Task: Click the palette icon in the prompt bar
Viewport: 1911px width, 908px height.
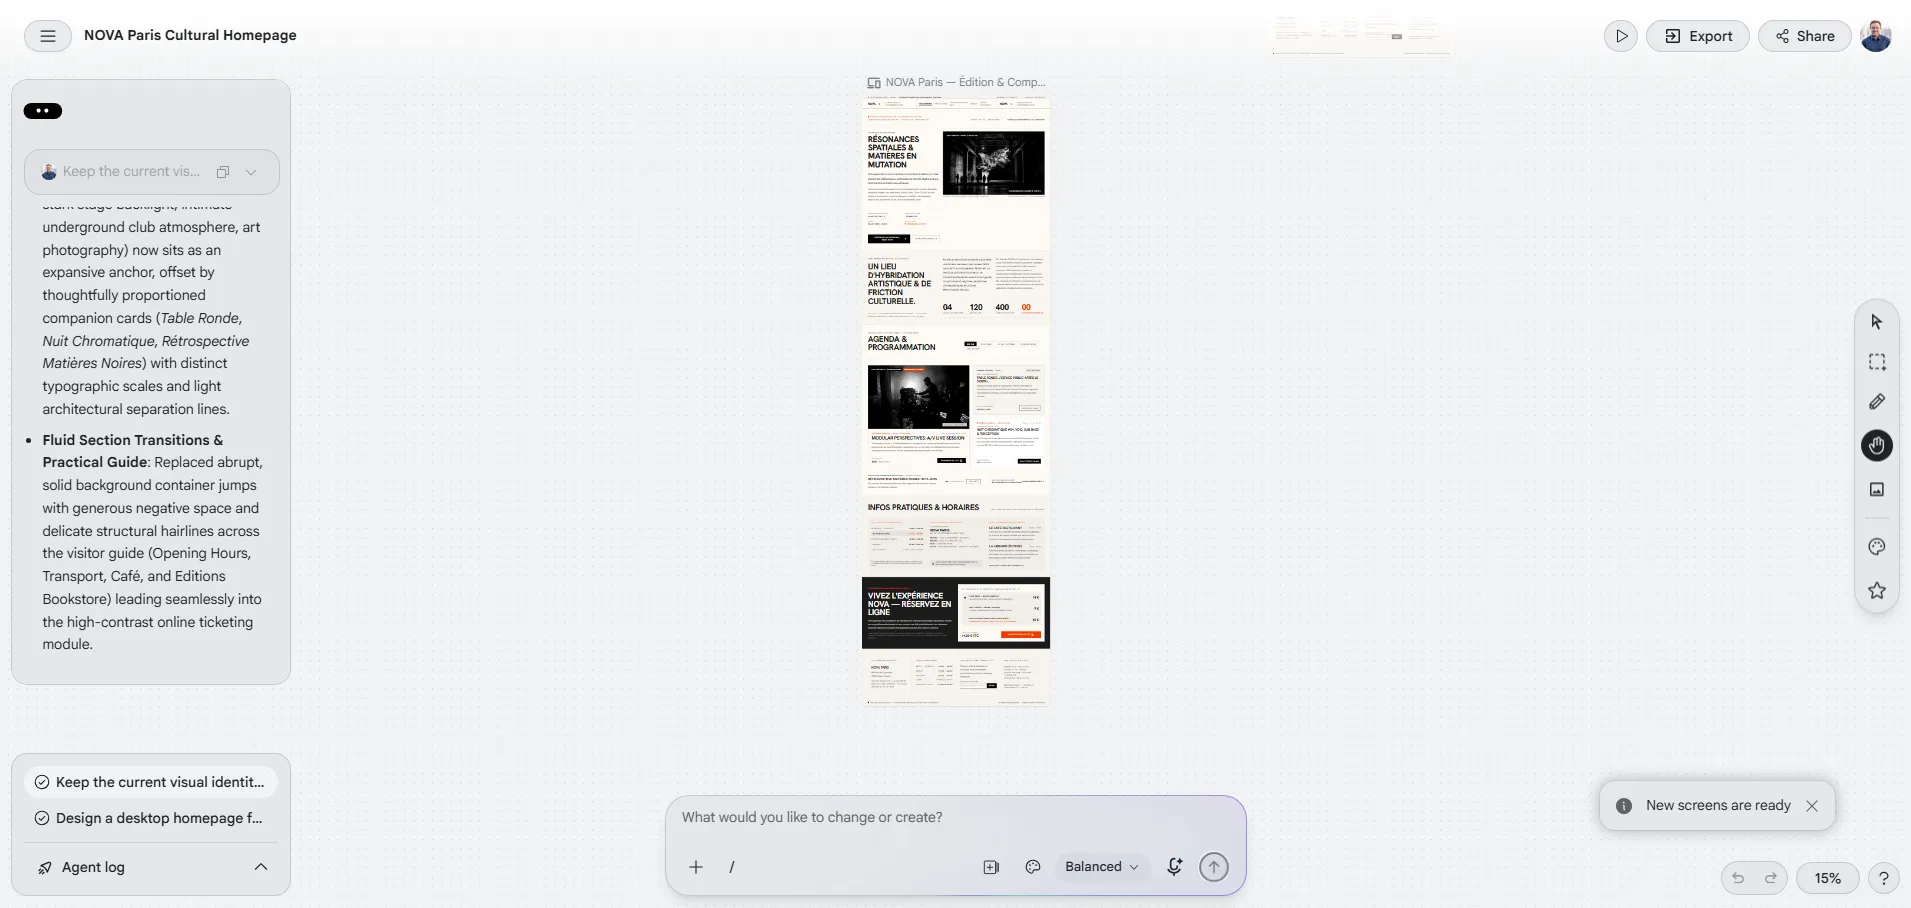Action: [x=1033, y=867]
